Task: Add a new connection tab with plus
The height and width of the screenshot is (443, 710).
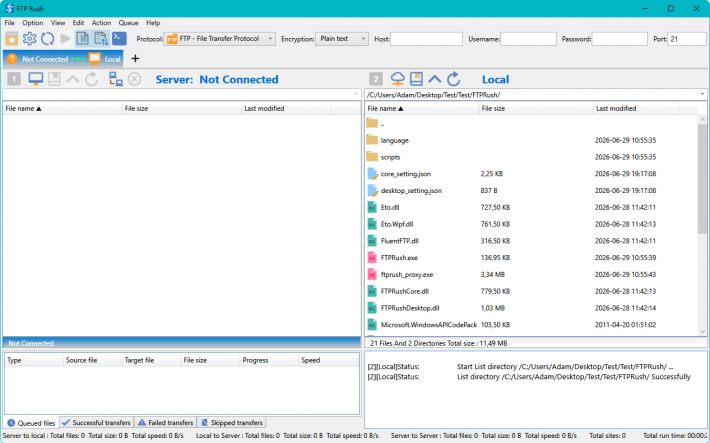Action: pos(135,58)
